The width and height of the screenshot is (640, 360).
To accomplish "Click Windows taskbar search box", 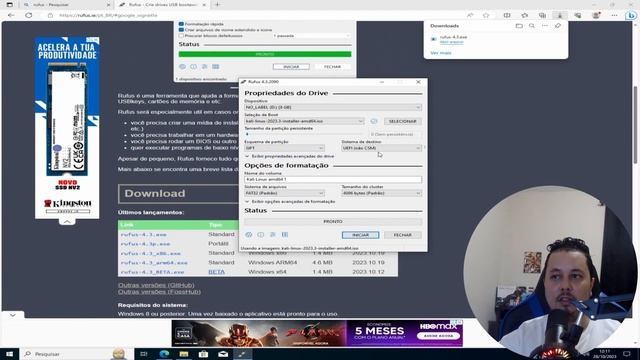I will point(76,354).
